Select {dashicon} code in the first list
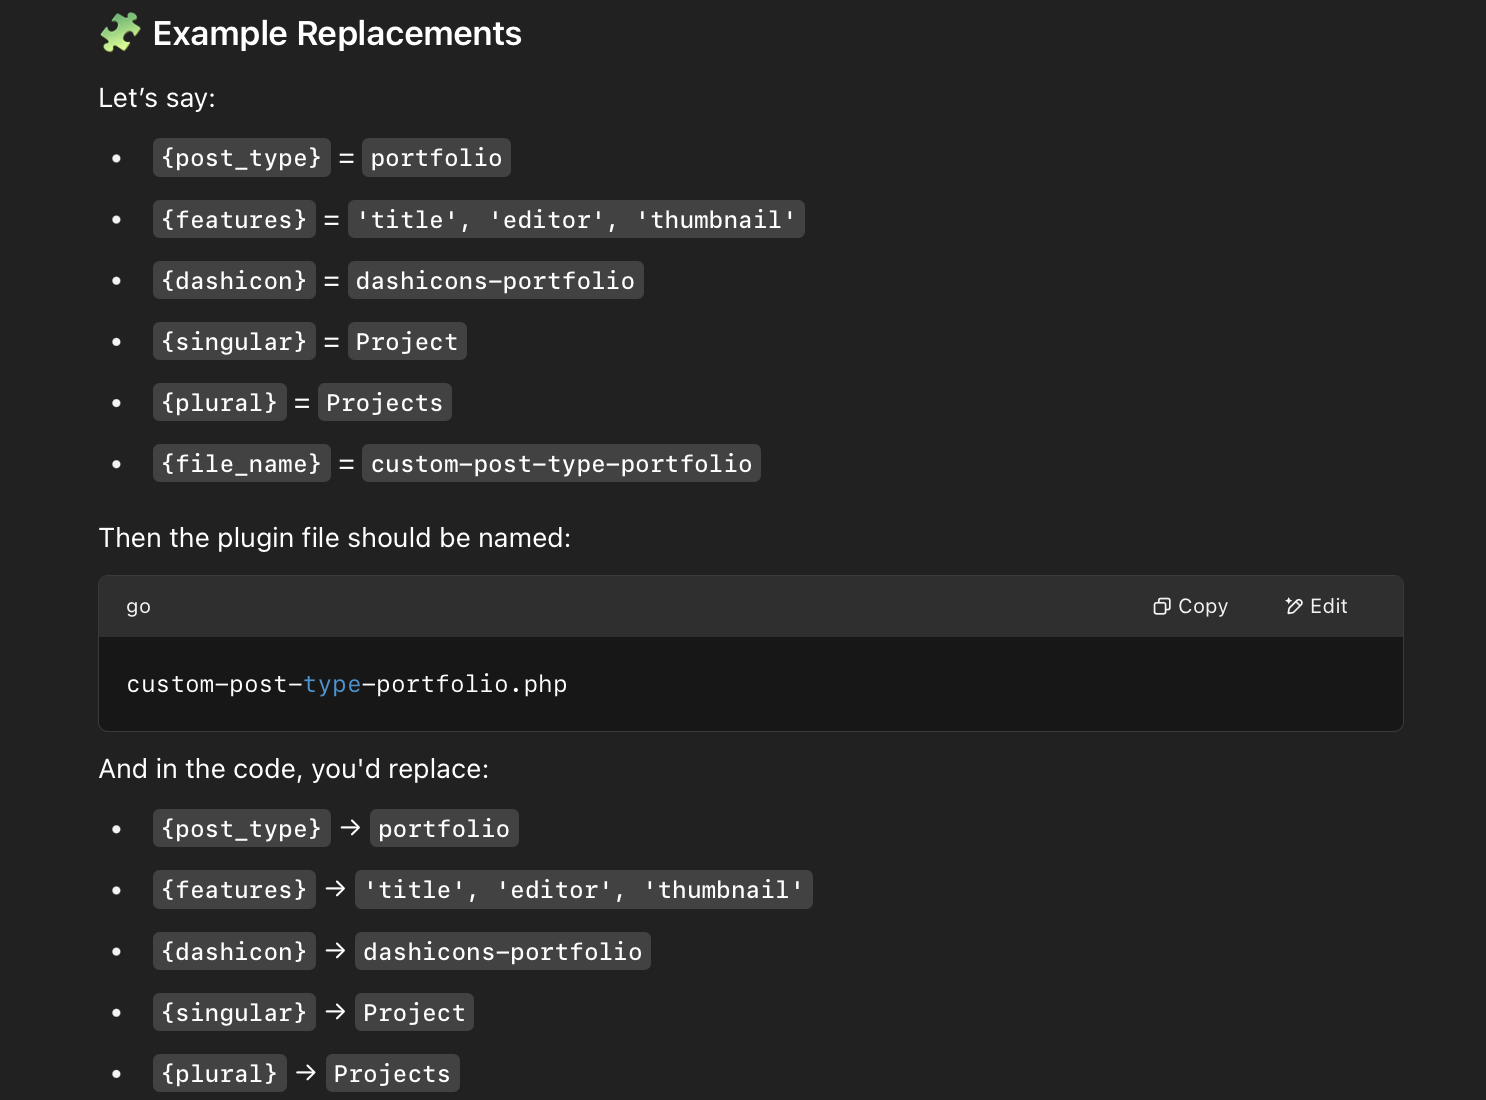This screenshot has height=1100, width=1486. click(x=234, y=281)
